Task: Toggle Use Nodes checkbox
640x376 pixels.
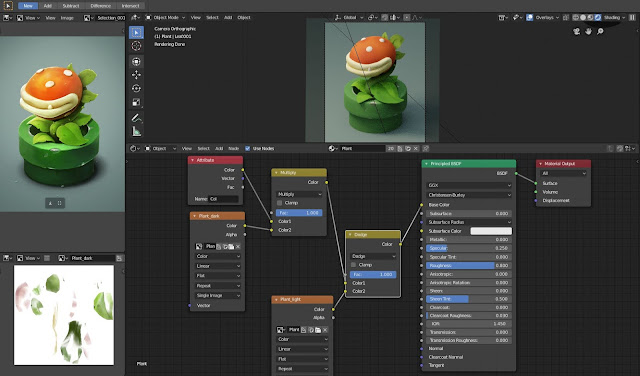Action: pyautogui.click(x=247, y=148)
